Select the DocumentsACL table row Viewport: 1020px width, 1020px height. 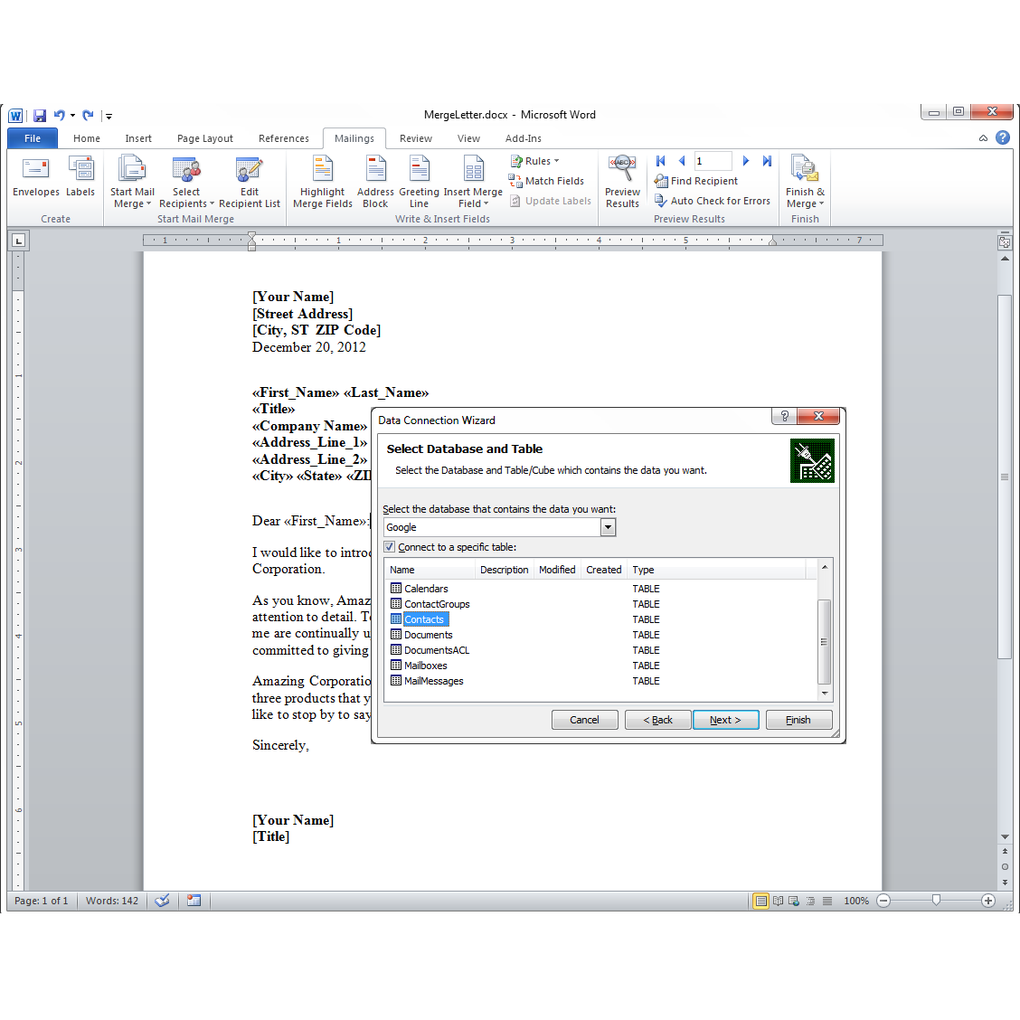click(600, 651)
